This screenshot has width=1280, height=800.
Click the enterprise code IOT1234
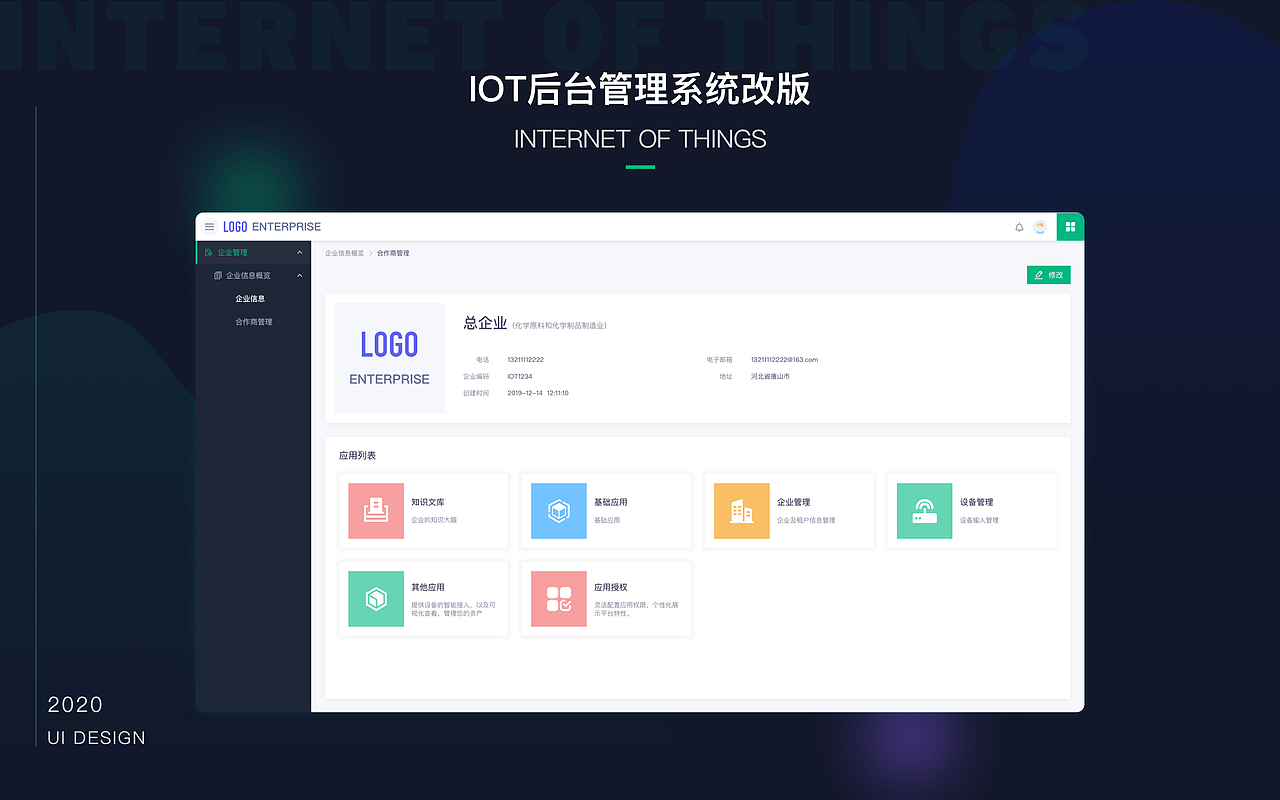(520, 377)
